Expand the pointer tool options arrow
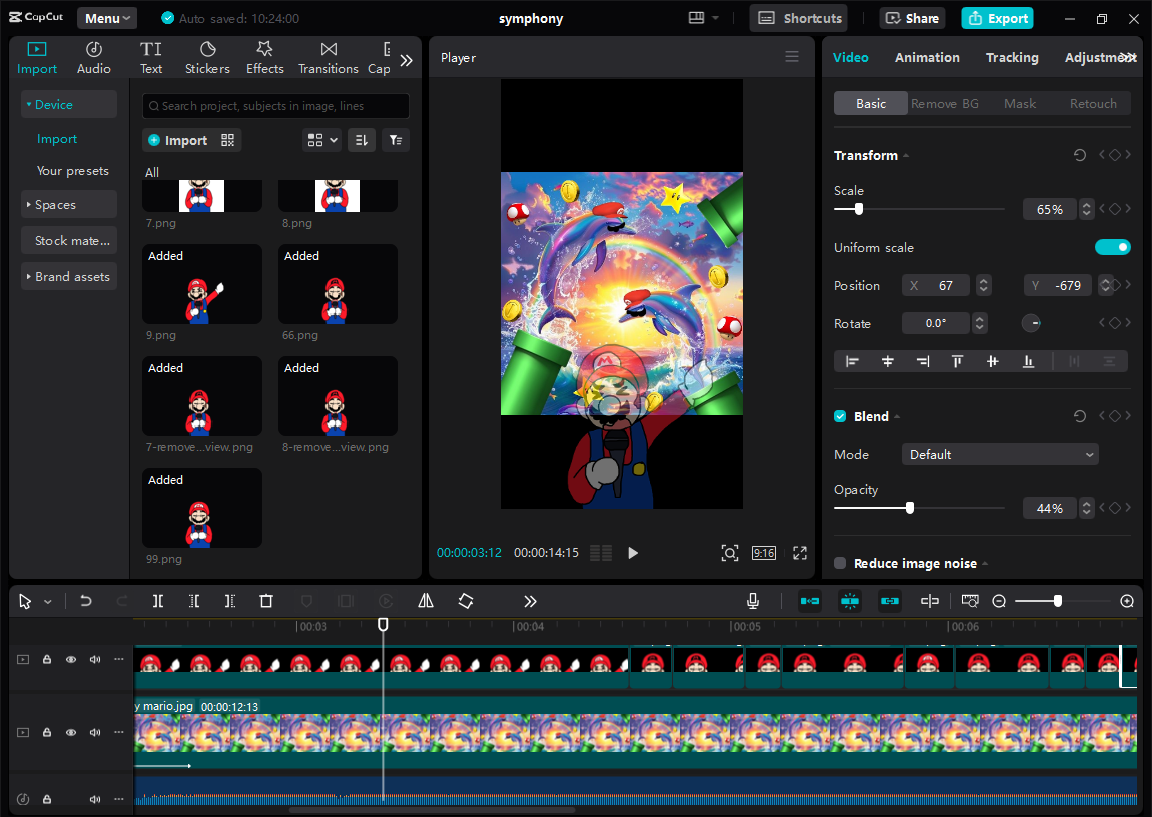 tap(48, 602)
